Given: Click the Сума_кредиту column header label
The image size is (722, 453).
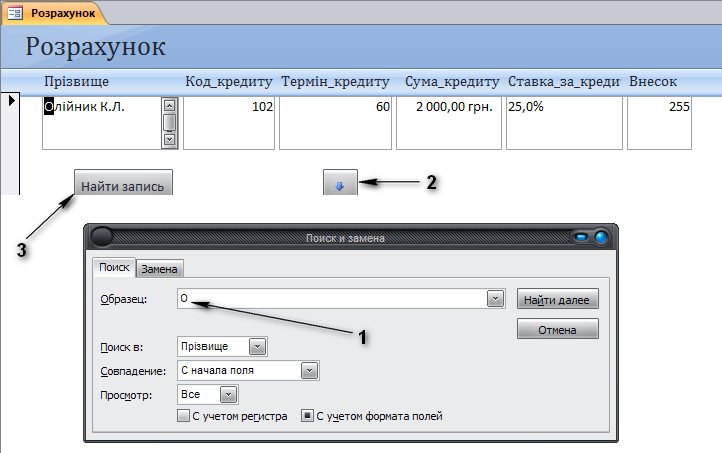Looking at the screenshot, I should [x=452, y=82].
